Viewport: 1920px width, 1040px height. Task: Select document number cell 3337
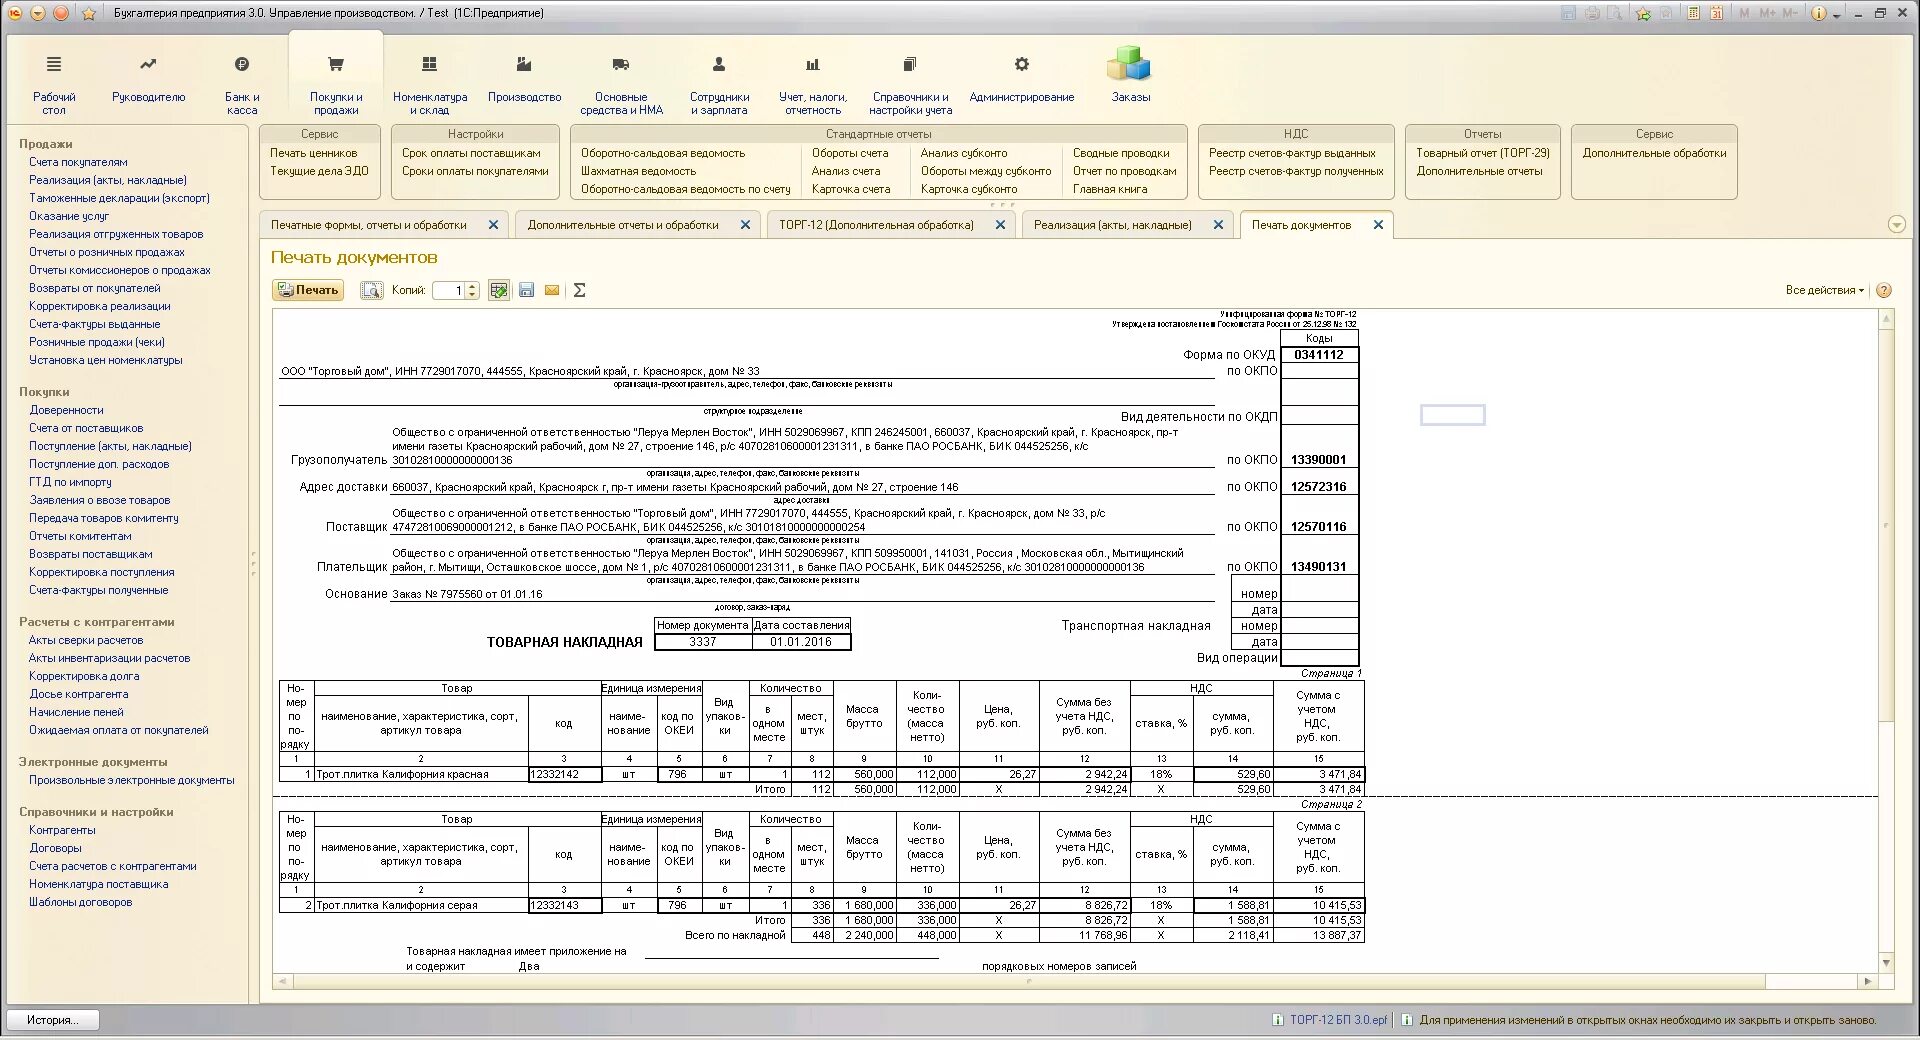(703, 642)
